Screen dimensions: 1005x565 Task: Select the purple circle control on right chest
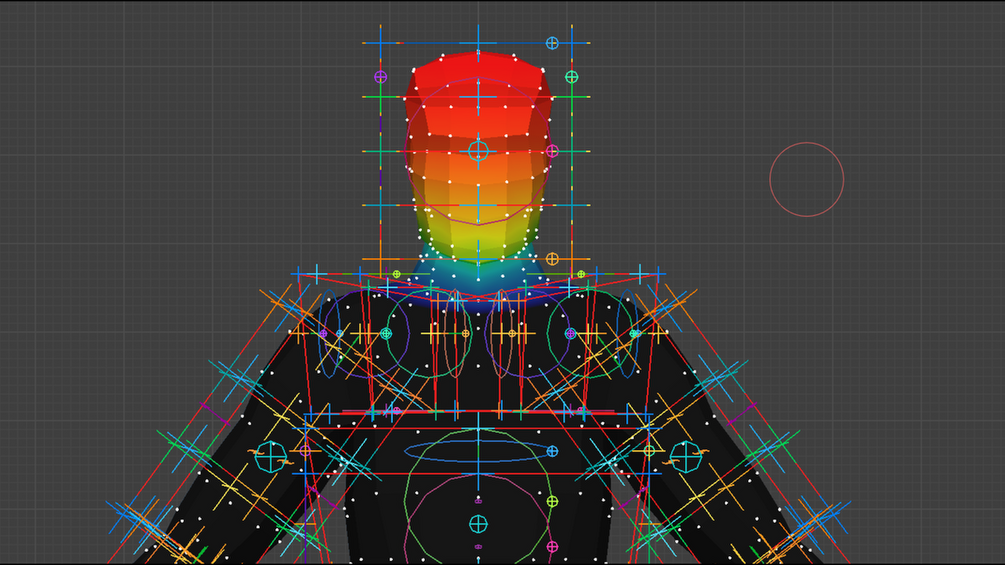(570, 333)
